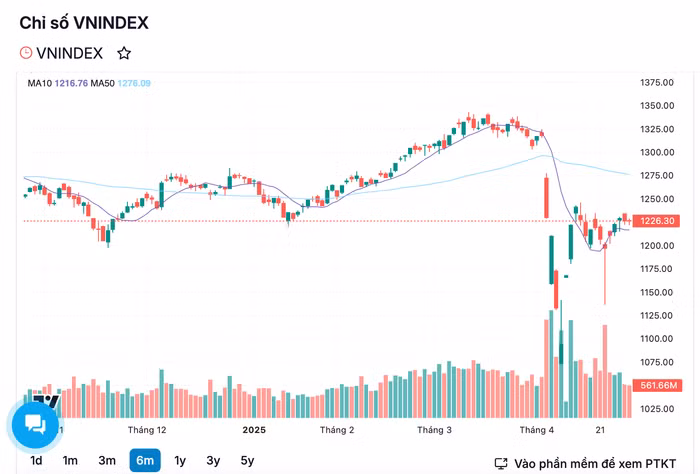700x474 pixels.
Task: Click the 561.66M volume label
Action: tap(660, 386)
